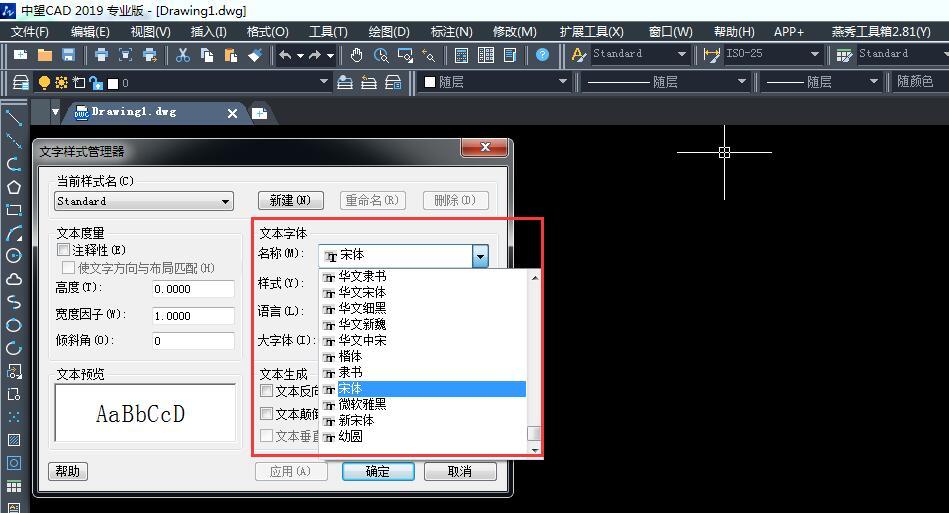Click the 确定 button
The width and height of the screenshot is (949, 513).
[x=378, y=471]
